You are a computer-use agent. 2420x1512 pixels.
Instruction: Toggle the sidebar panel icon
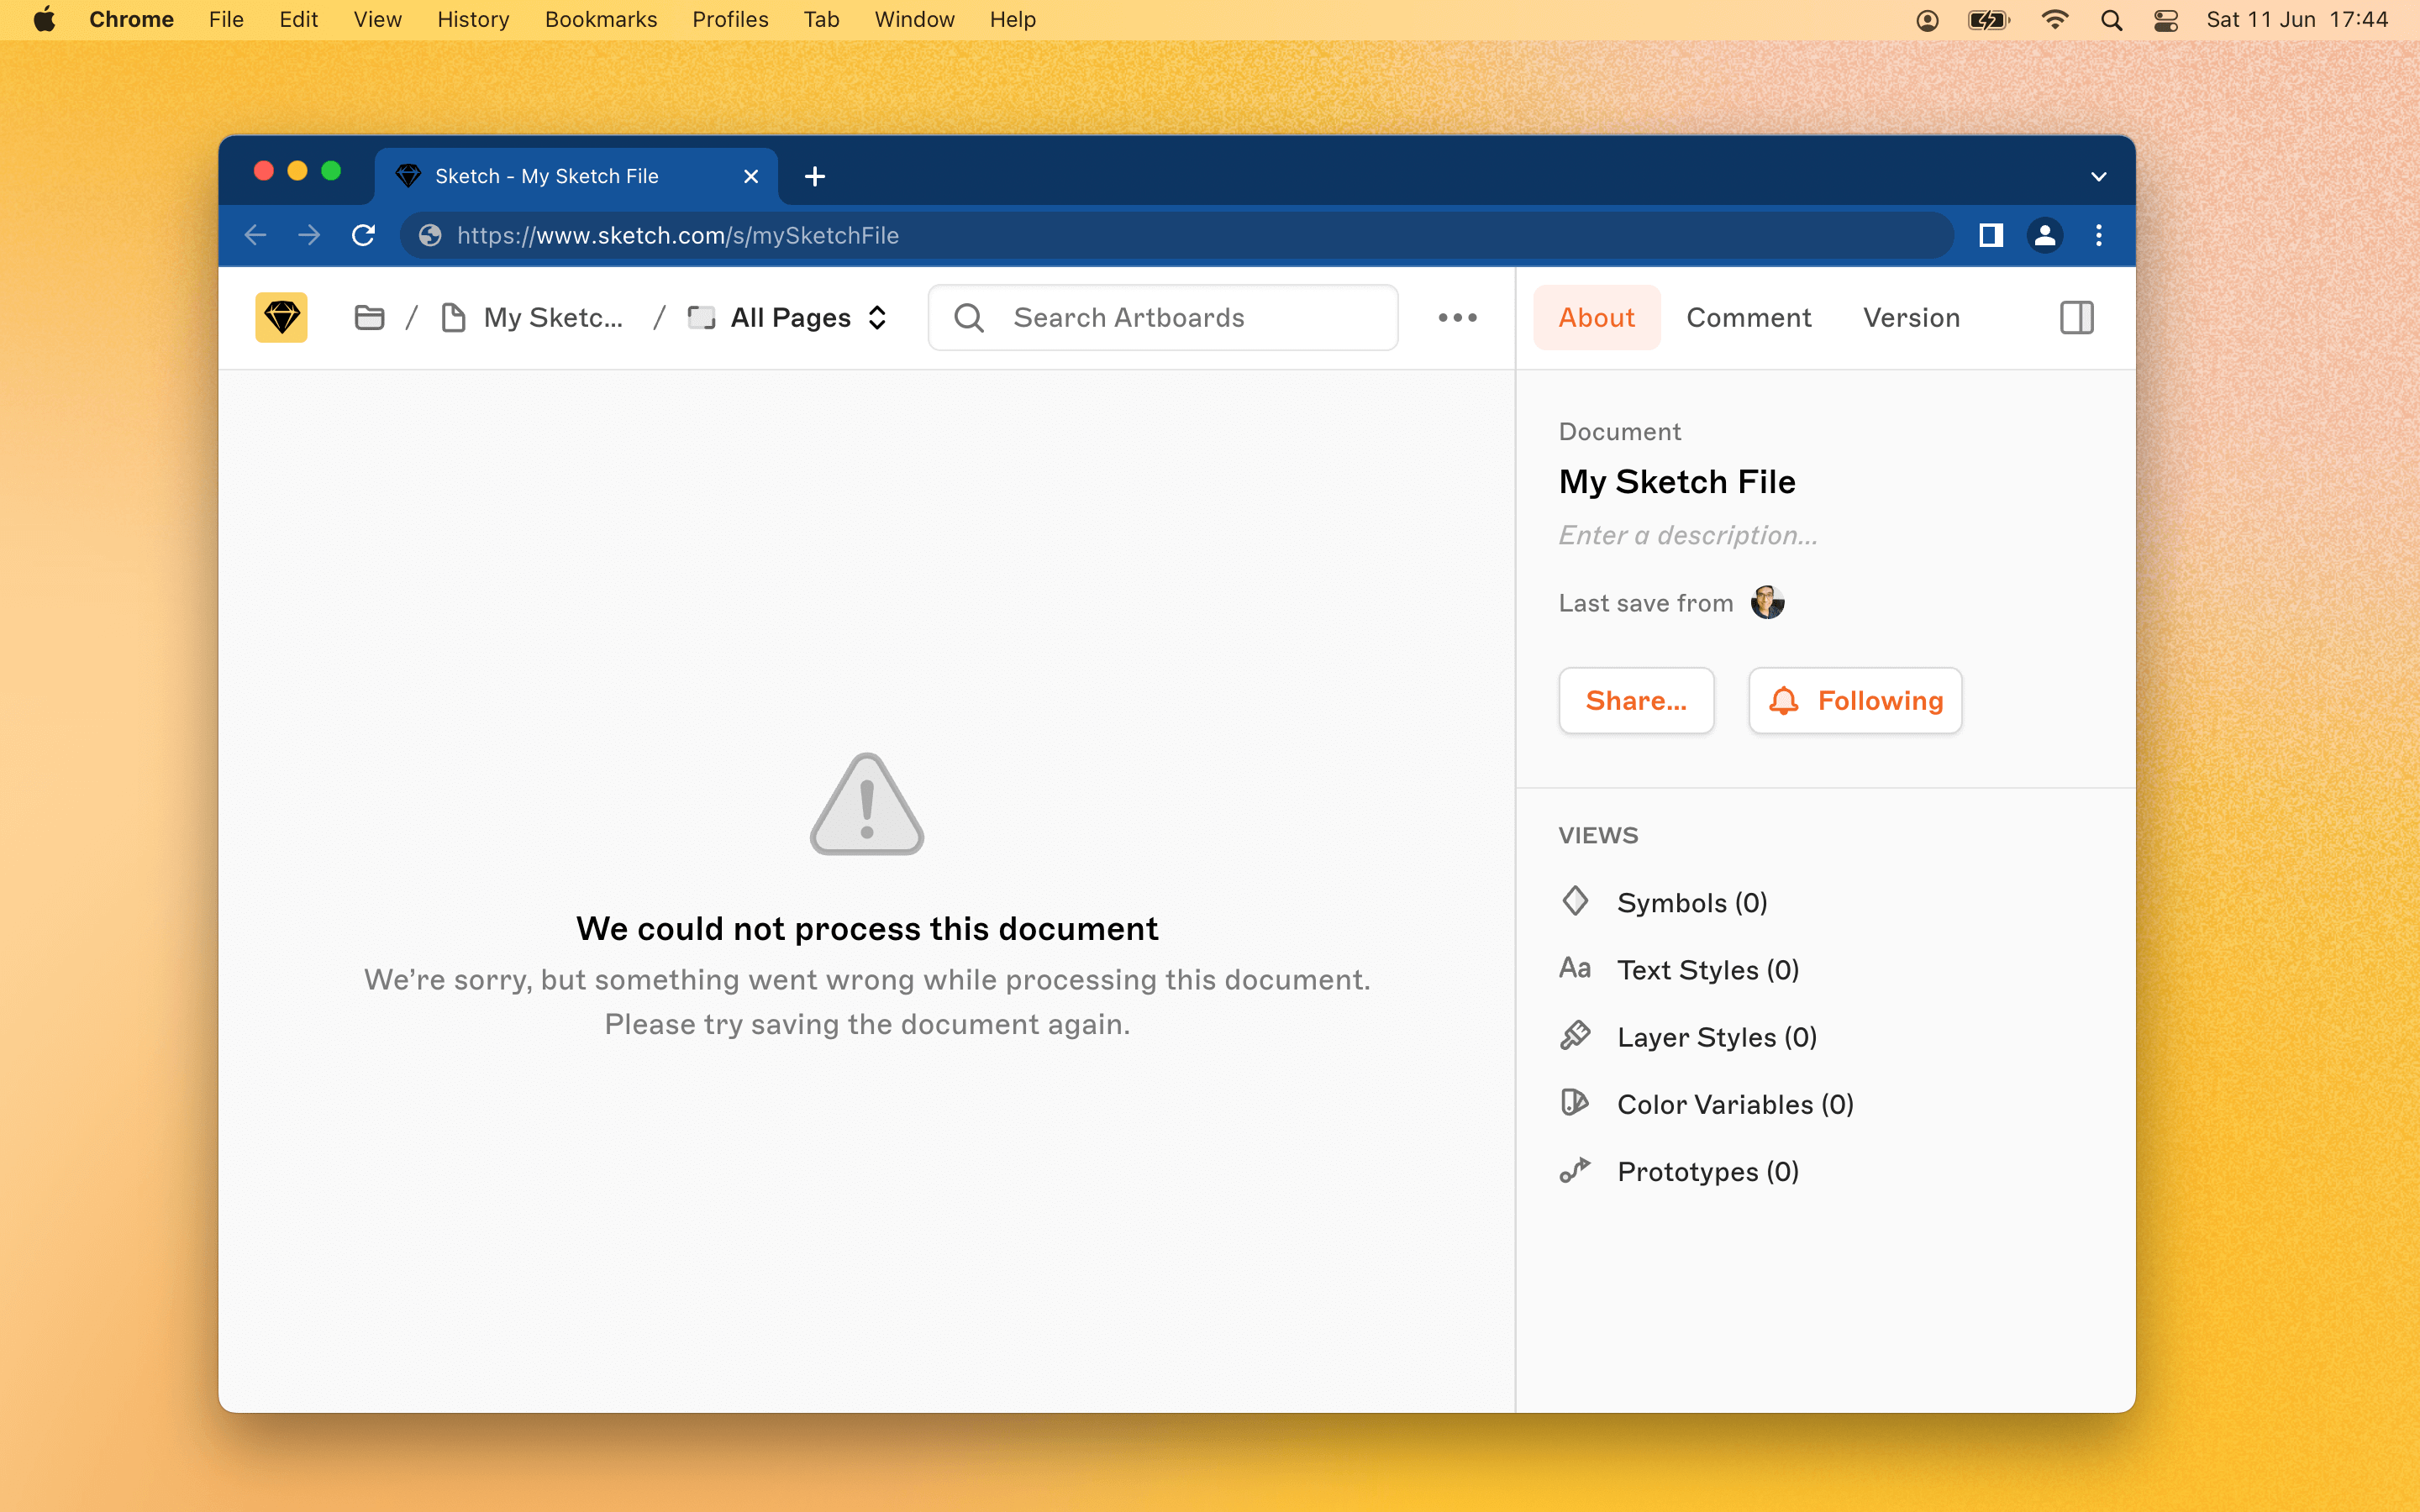(2076, 318)
